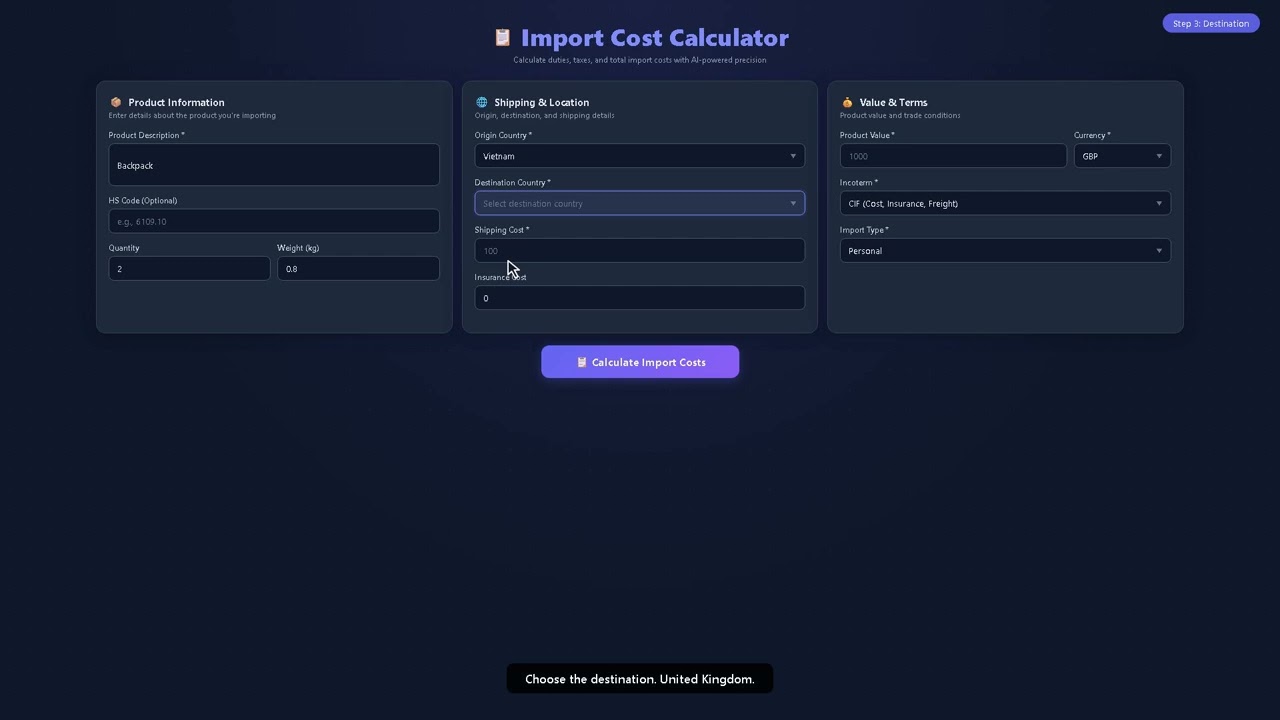Open the Incoterm dropdown showing CIF
Viewport: 1280px width, 720px height.
1005,203
